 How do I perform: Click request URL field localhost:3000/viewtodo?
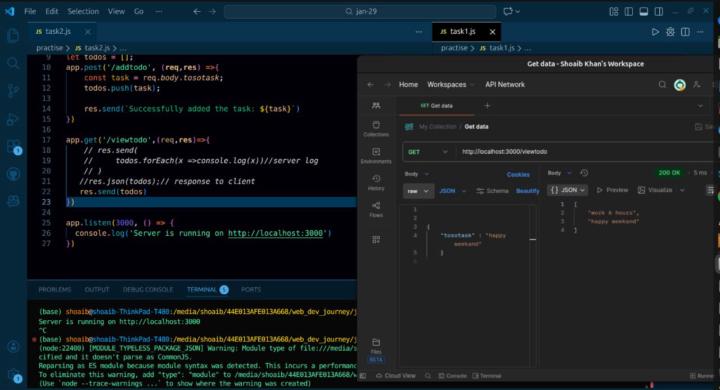[x=584, y=152]
